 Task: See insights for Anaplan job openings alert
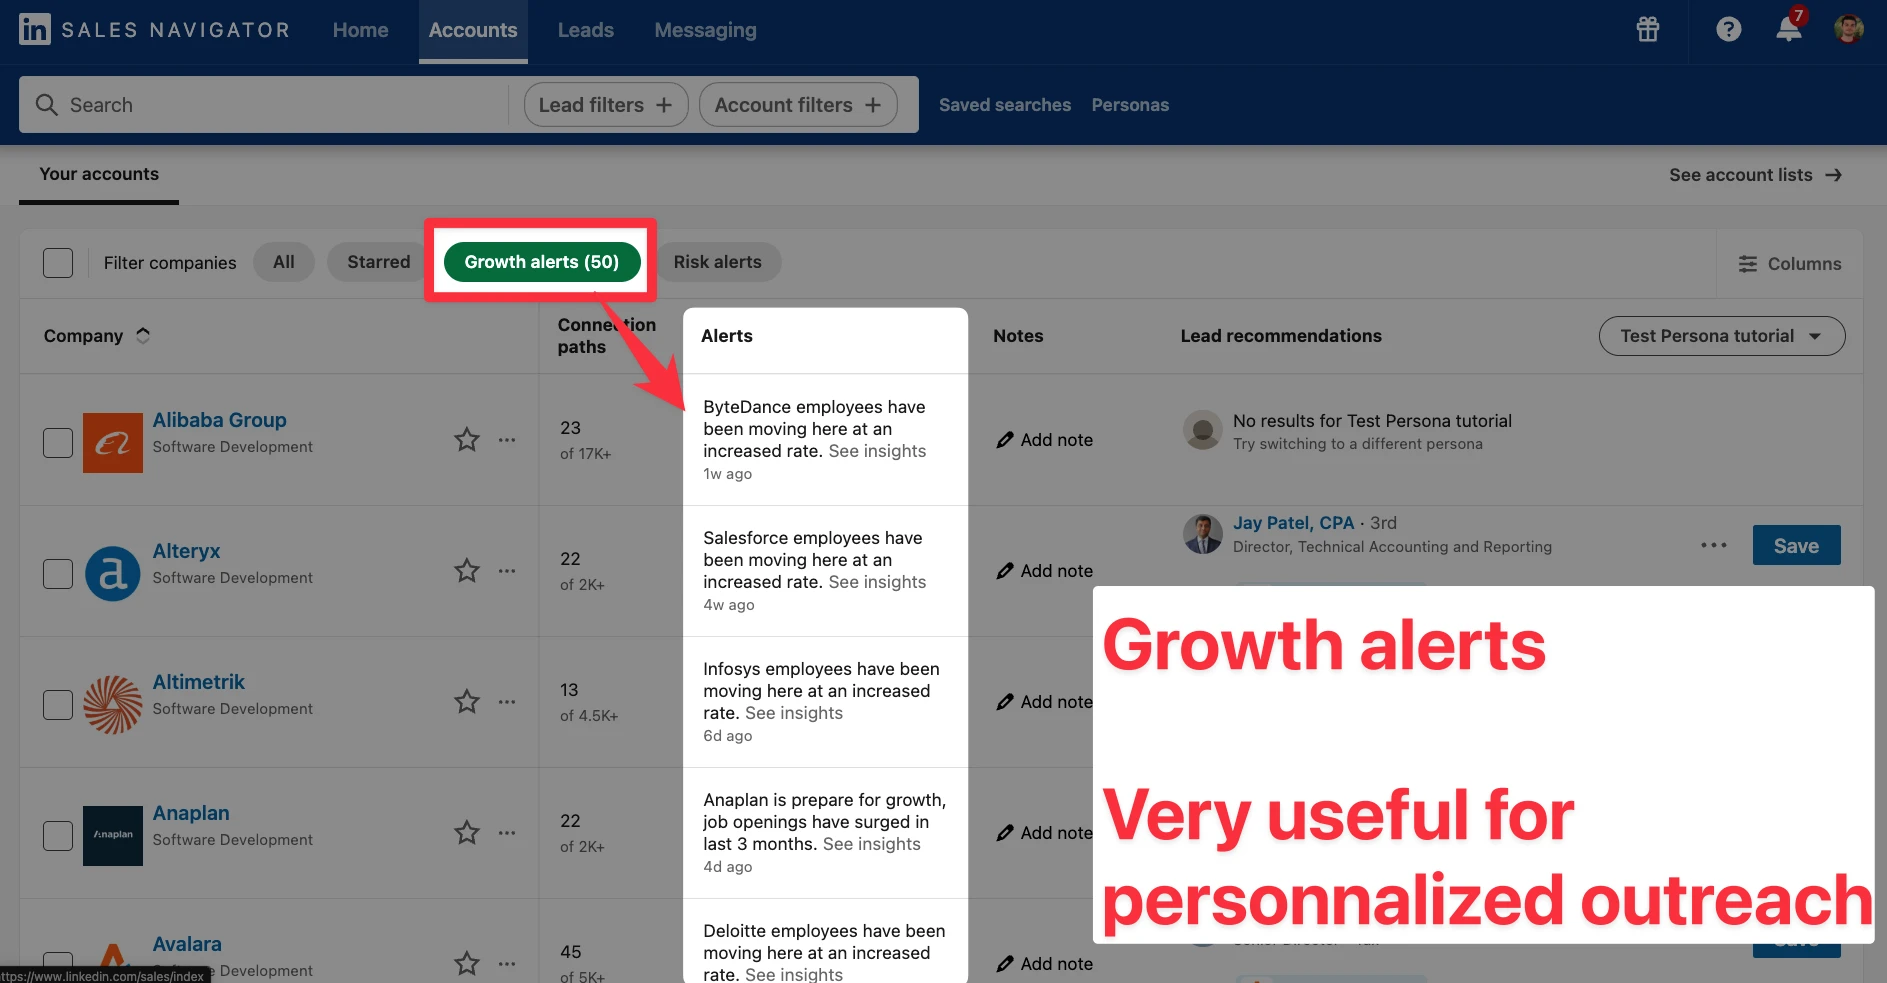click(x=871, y=844)
